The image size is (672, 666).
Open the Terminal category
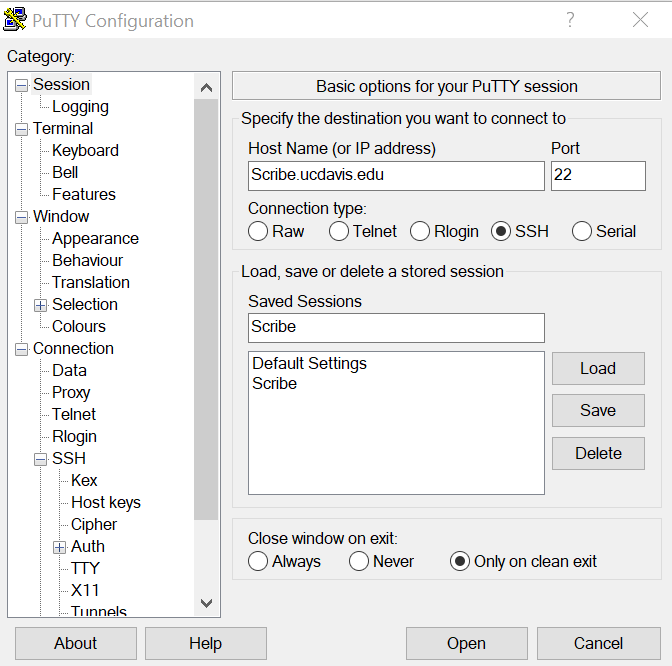click(x=63, y=129)
